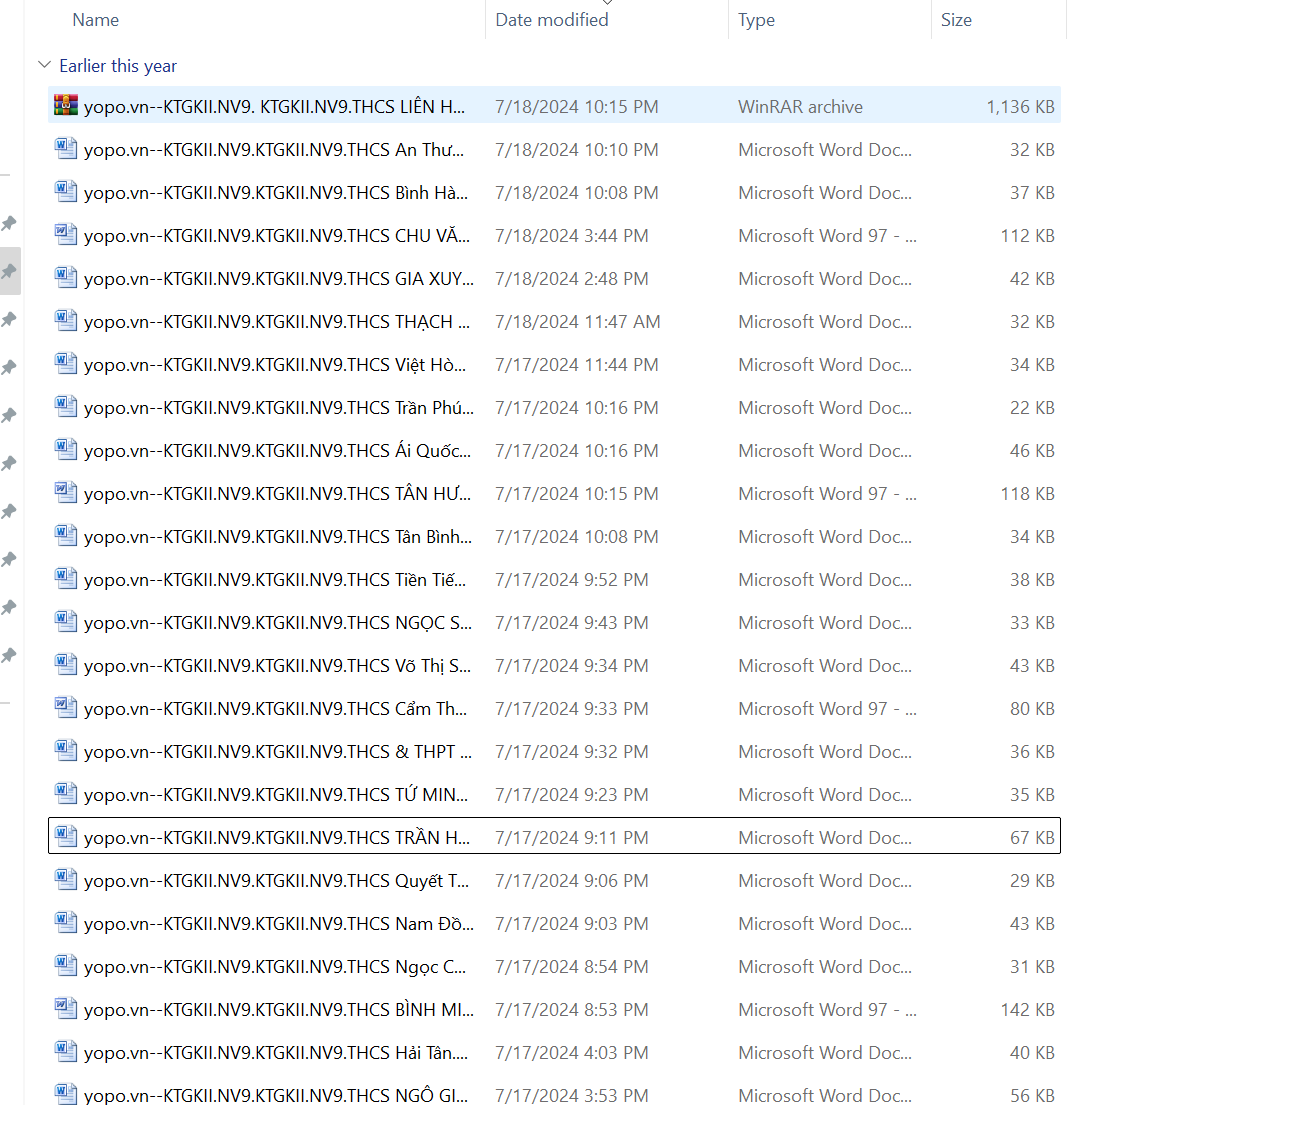This screenshot has width=1316, height=1131.
Task: Select file name THCS Trần Phú...
Action: coord(279,408)
